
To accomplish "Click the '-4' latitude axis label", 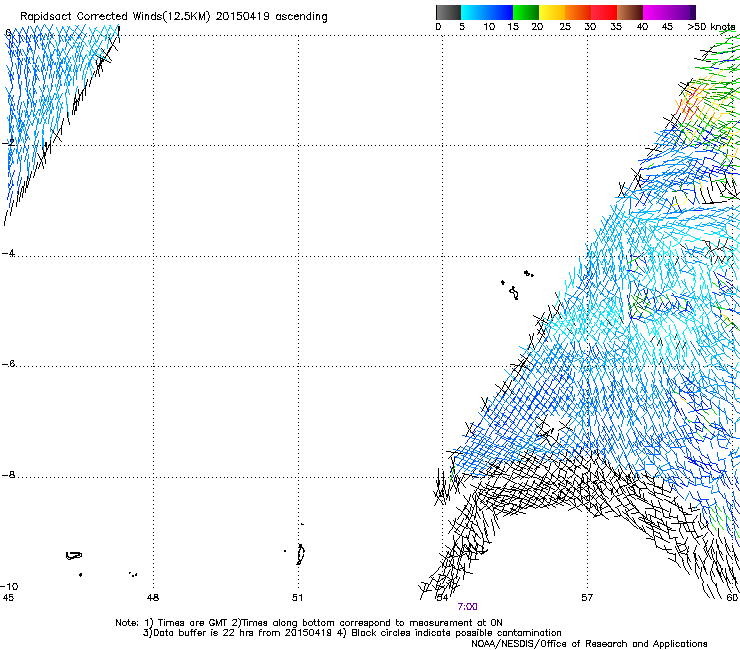I will [x=8, y=253].
